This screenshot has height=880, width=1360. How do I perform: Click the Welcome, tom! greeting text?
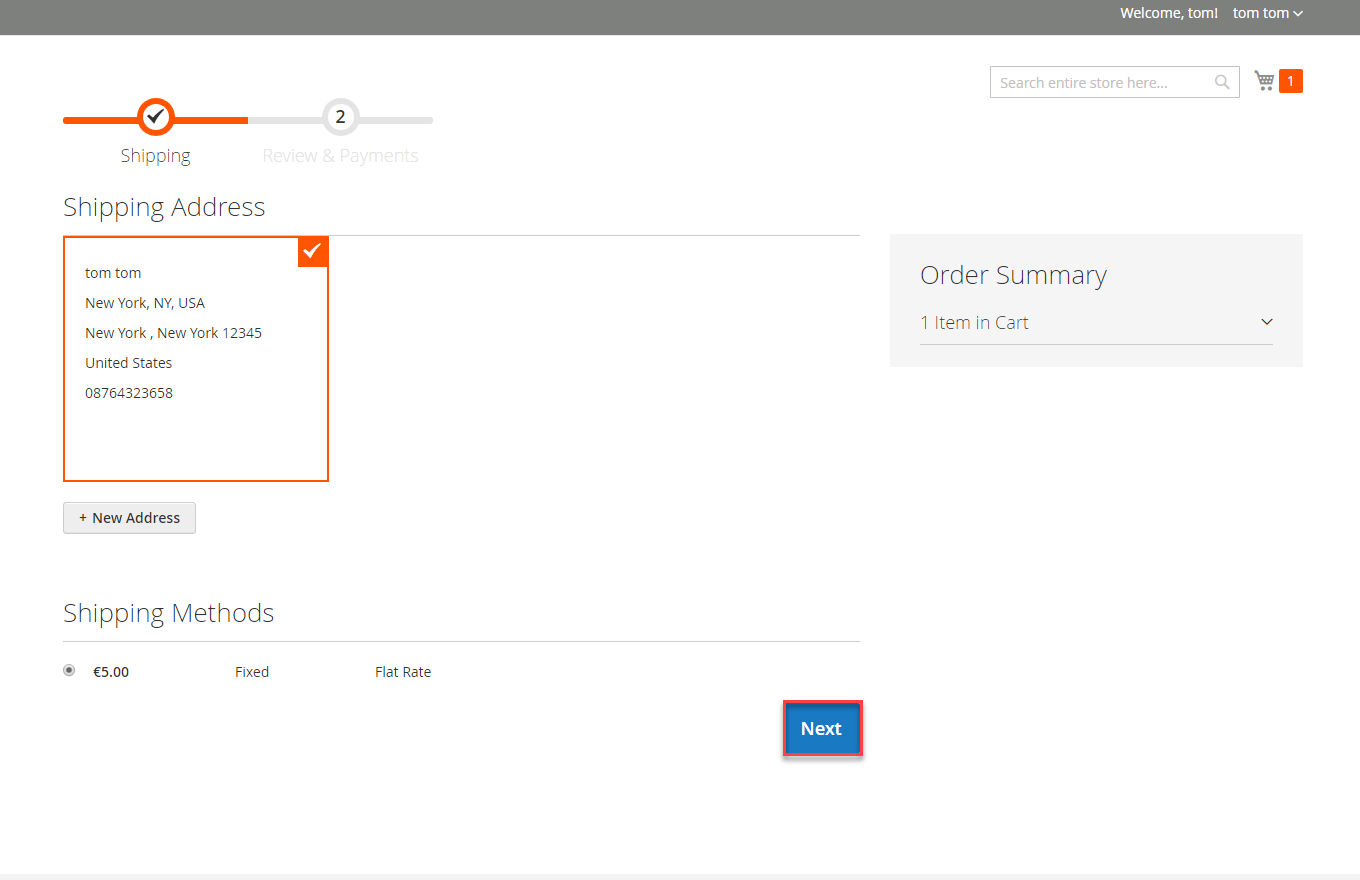1168,13
